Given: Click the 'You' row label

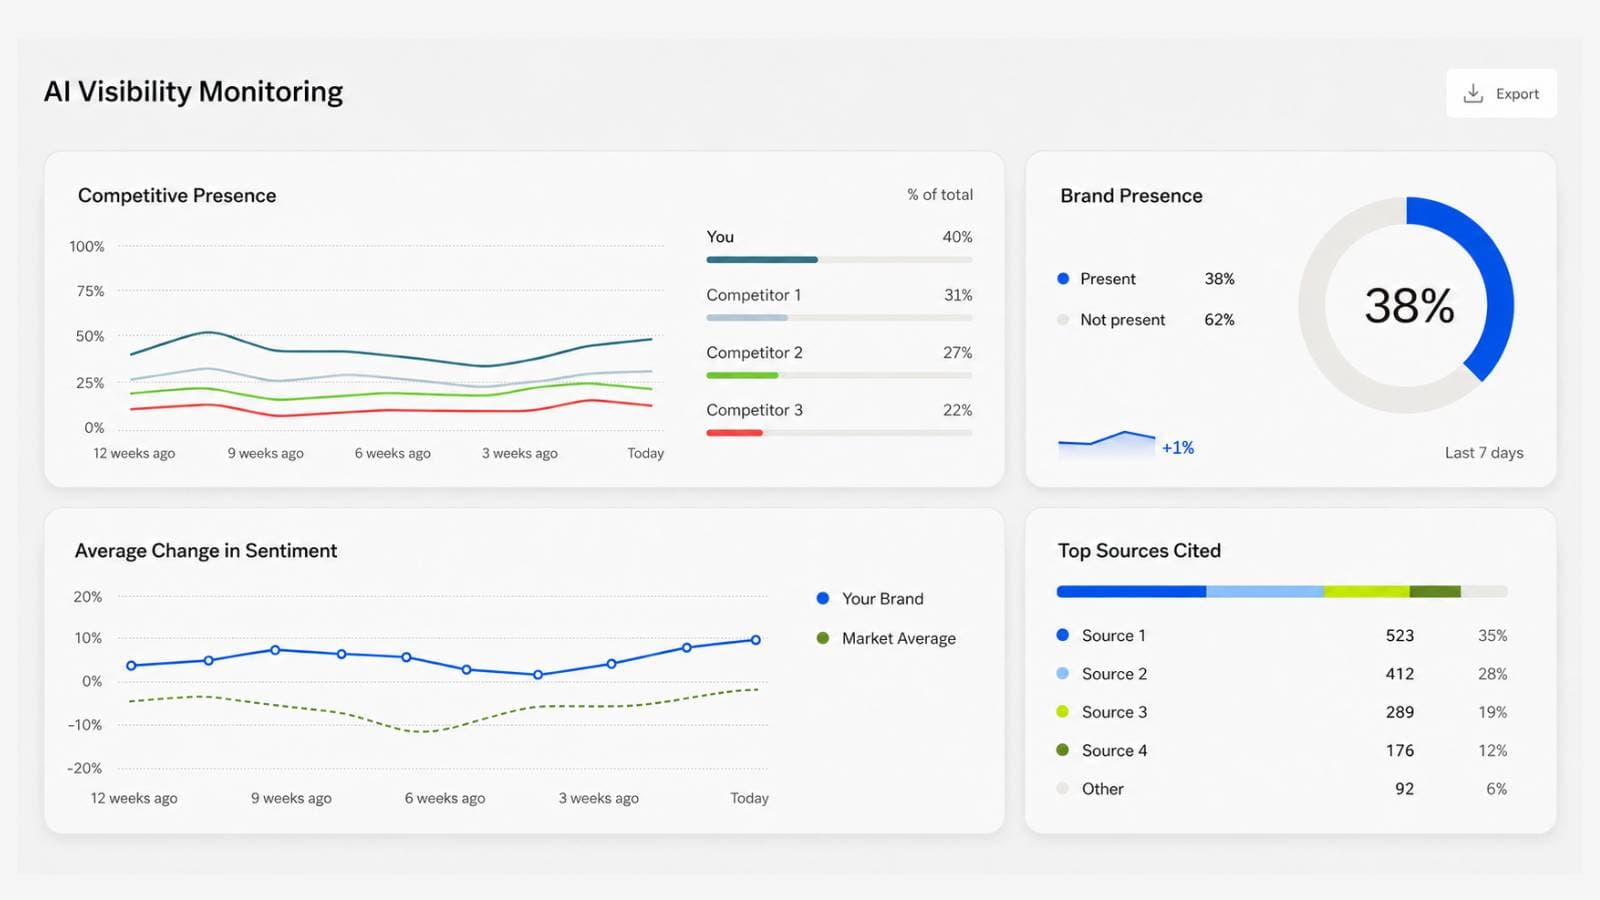Looking at the screenshot, I should click(x=720, y=237).
